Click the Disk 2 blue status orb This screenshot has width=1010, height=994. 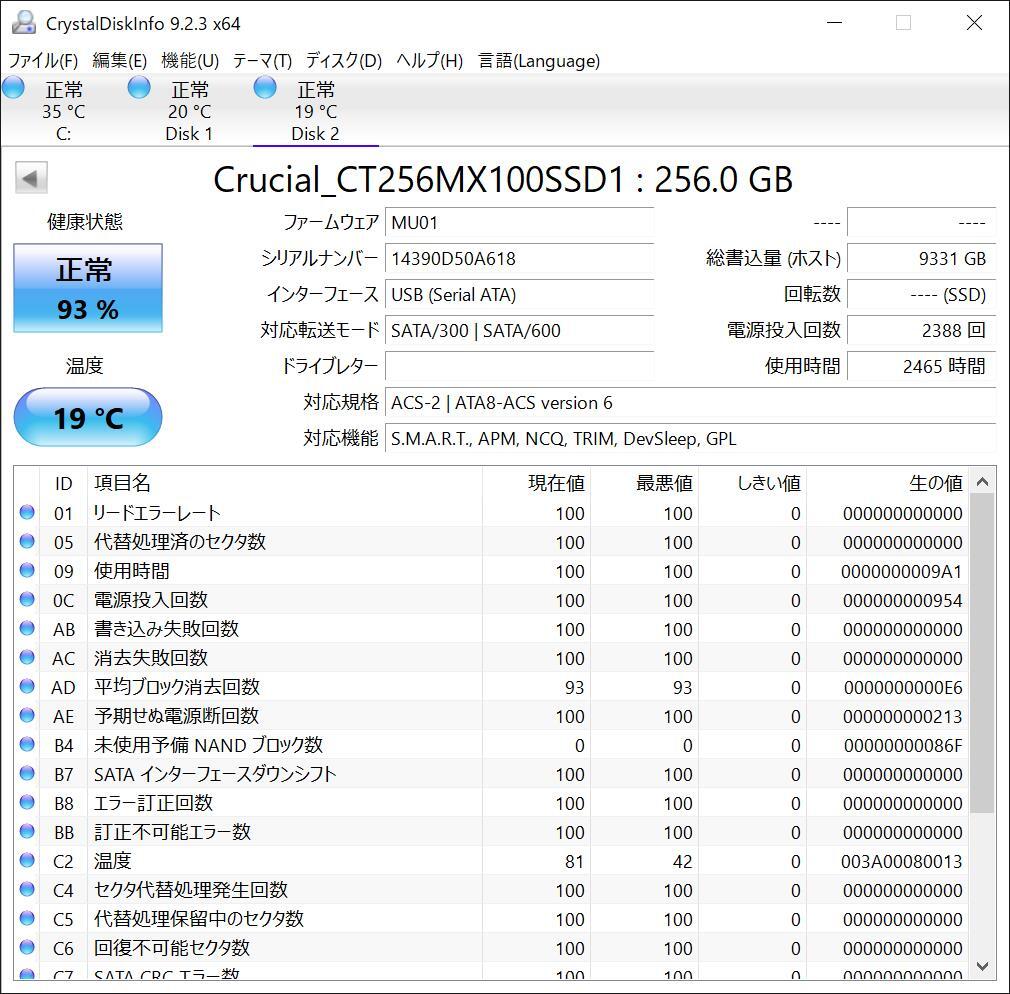(x=265, y=88)
